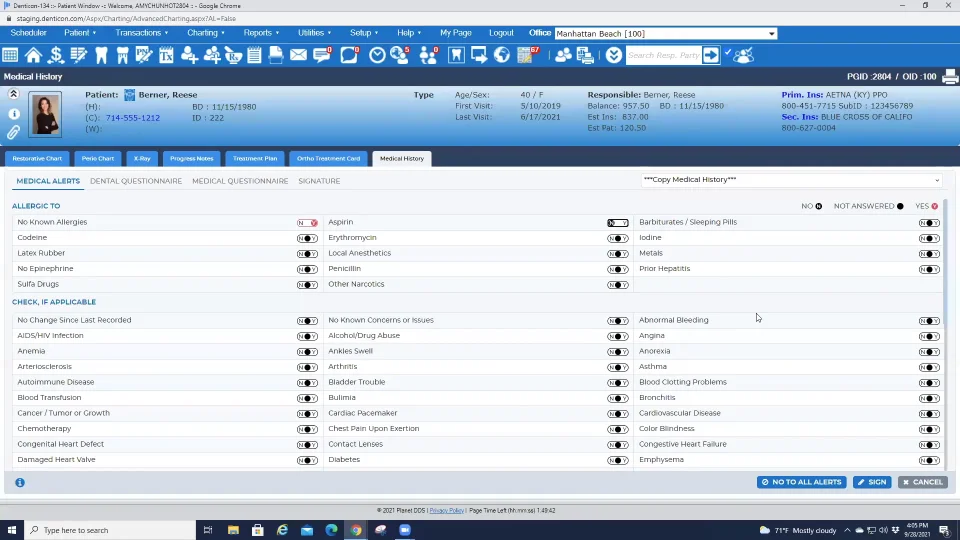Click the double chevron down circle icon

tap(613, 55)
